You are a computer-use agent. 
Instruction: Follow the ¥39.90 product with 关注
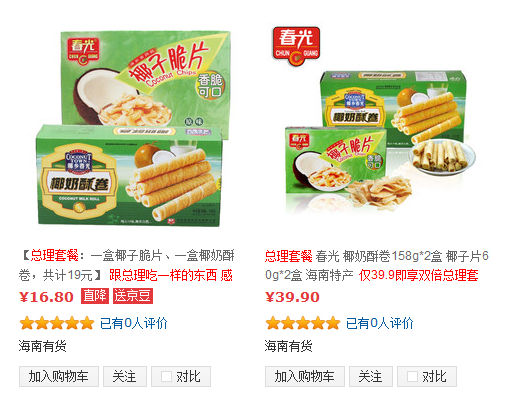point(371,376)
